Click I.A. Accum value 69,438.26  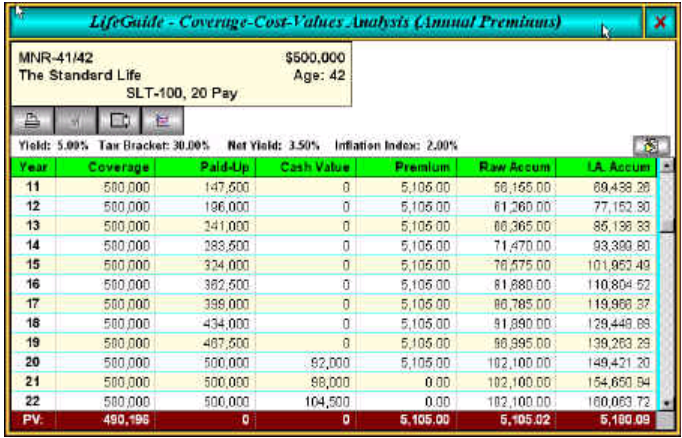(622, 187)
